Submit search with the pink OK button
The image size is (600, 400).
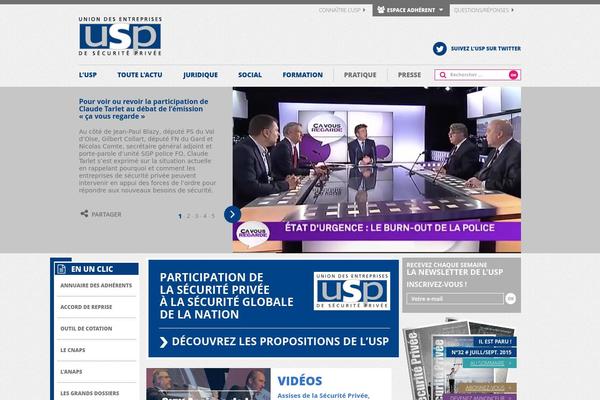(513, 75)
